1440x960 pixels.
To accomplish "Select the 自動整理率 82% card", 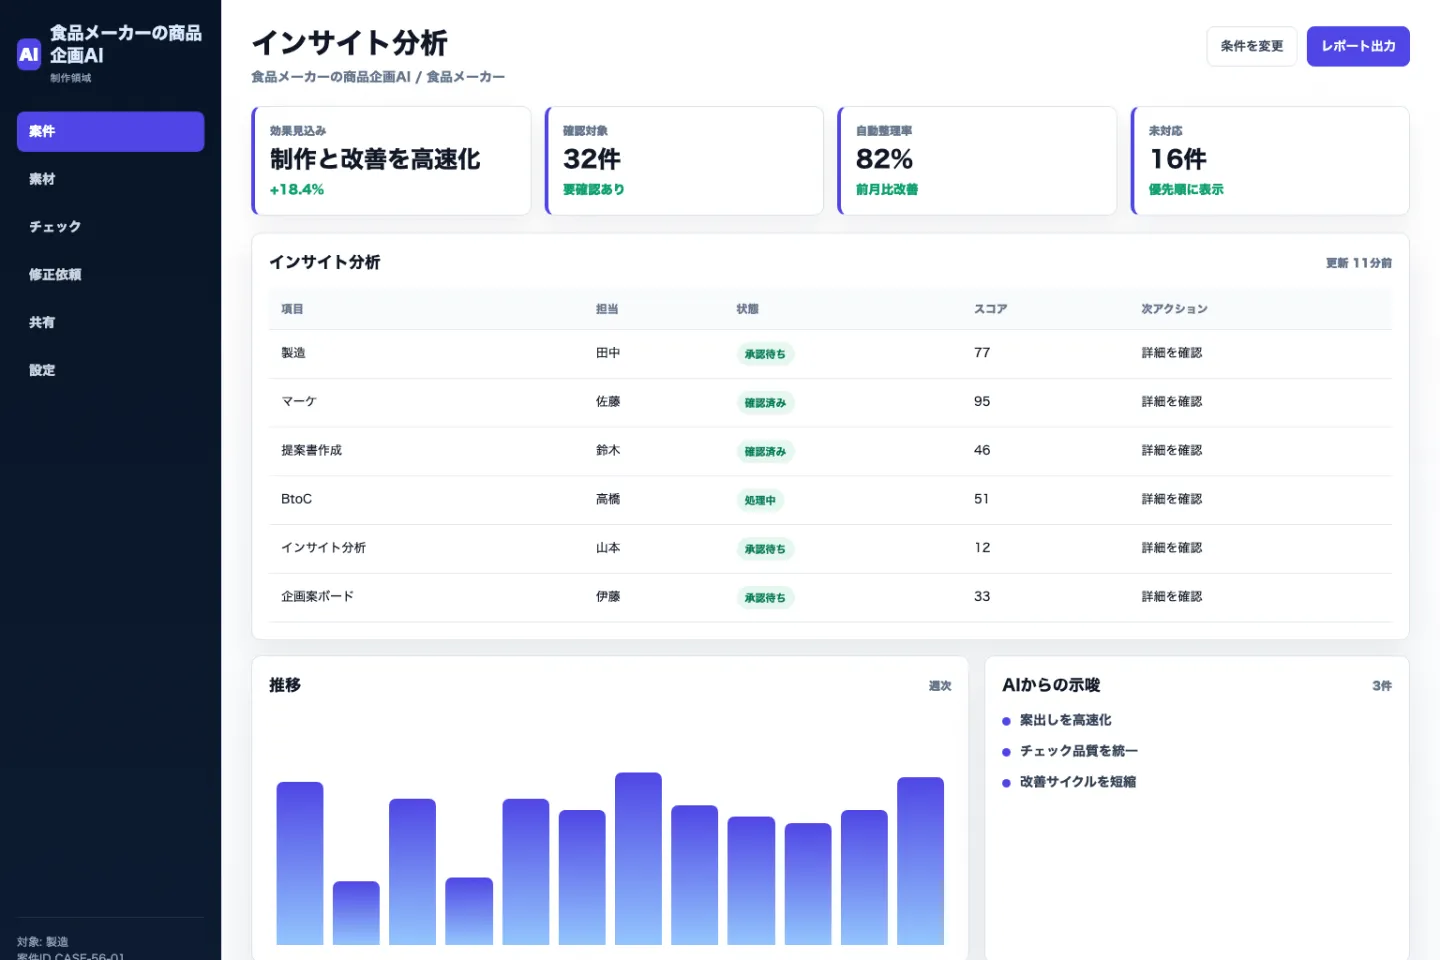I will click(977, 161).
